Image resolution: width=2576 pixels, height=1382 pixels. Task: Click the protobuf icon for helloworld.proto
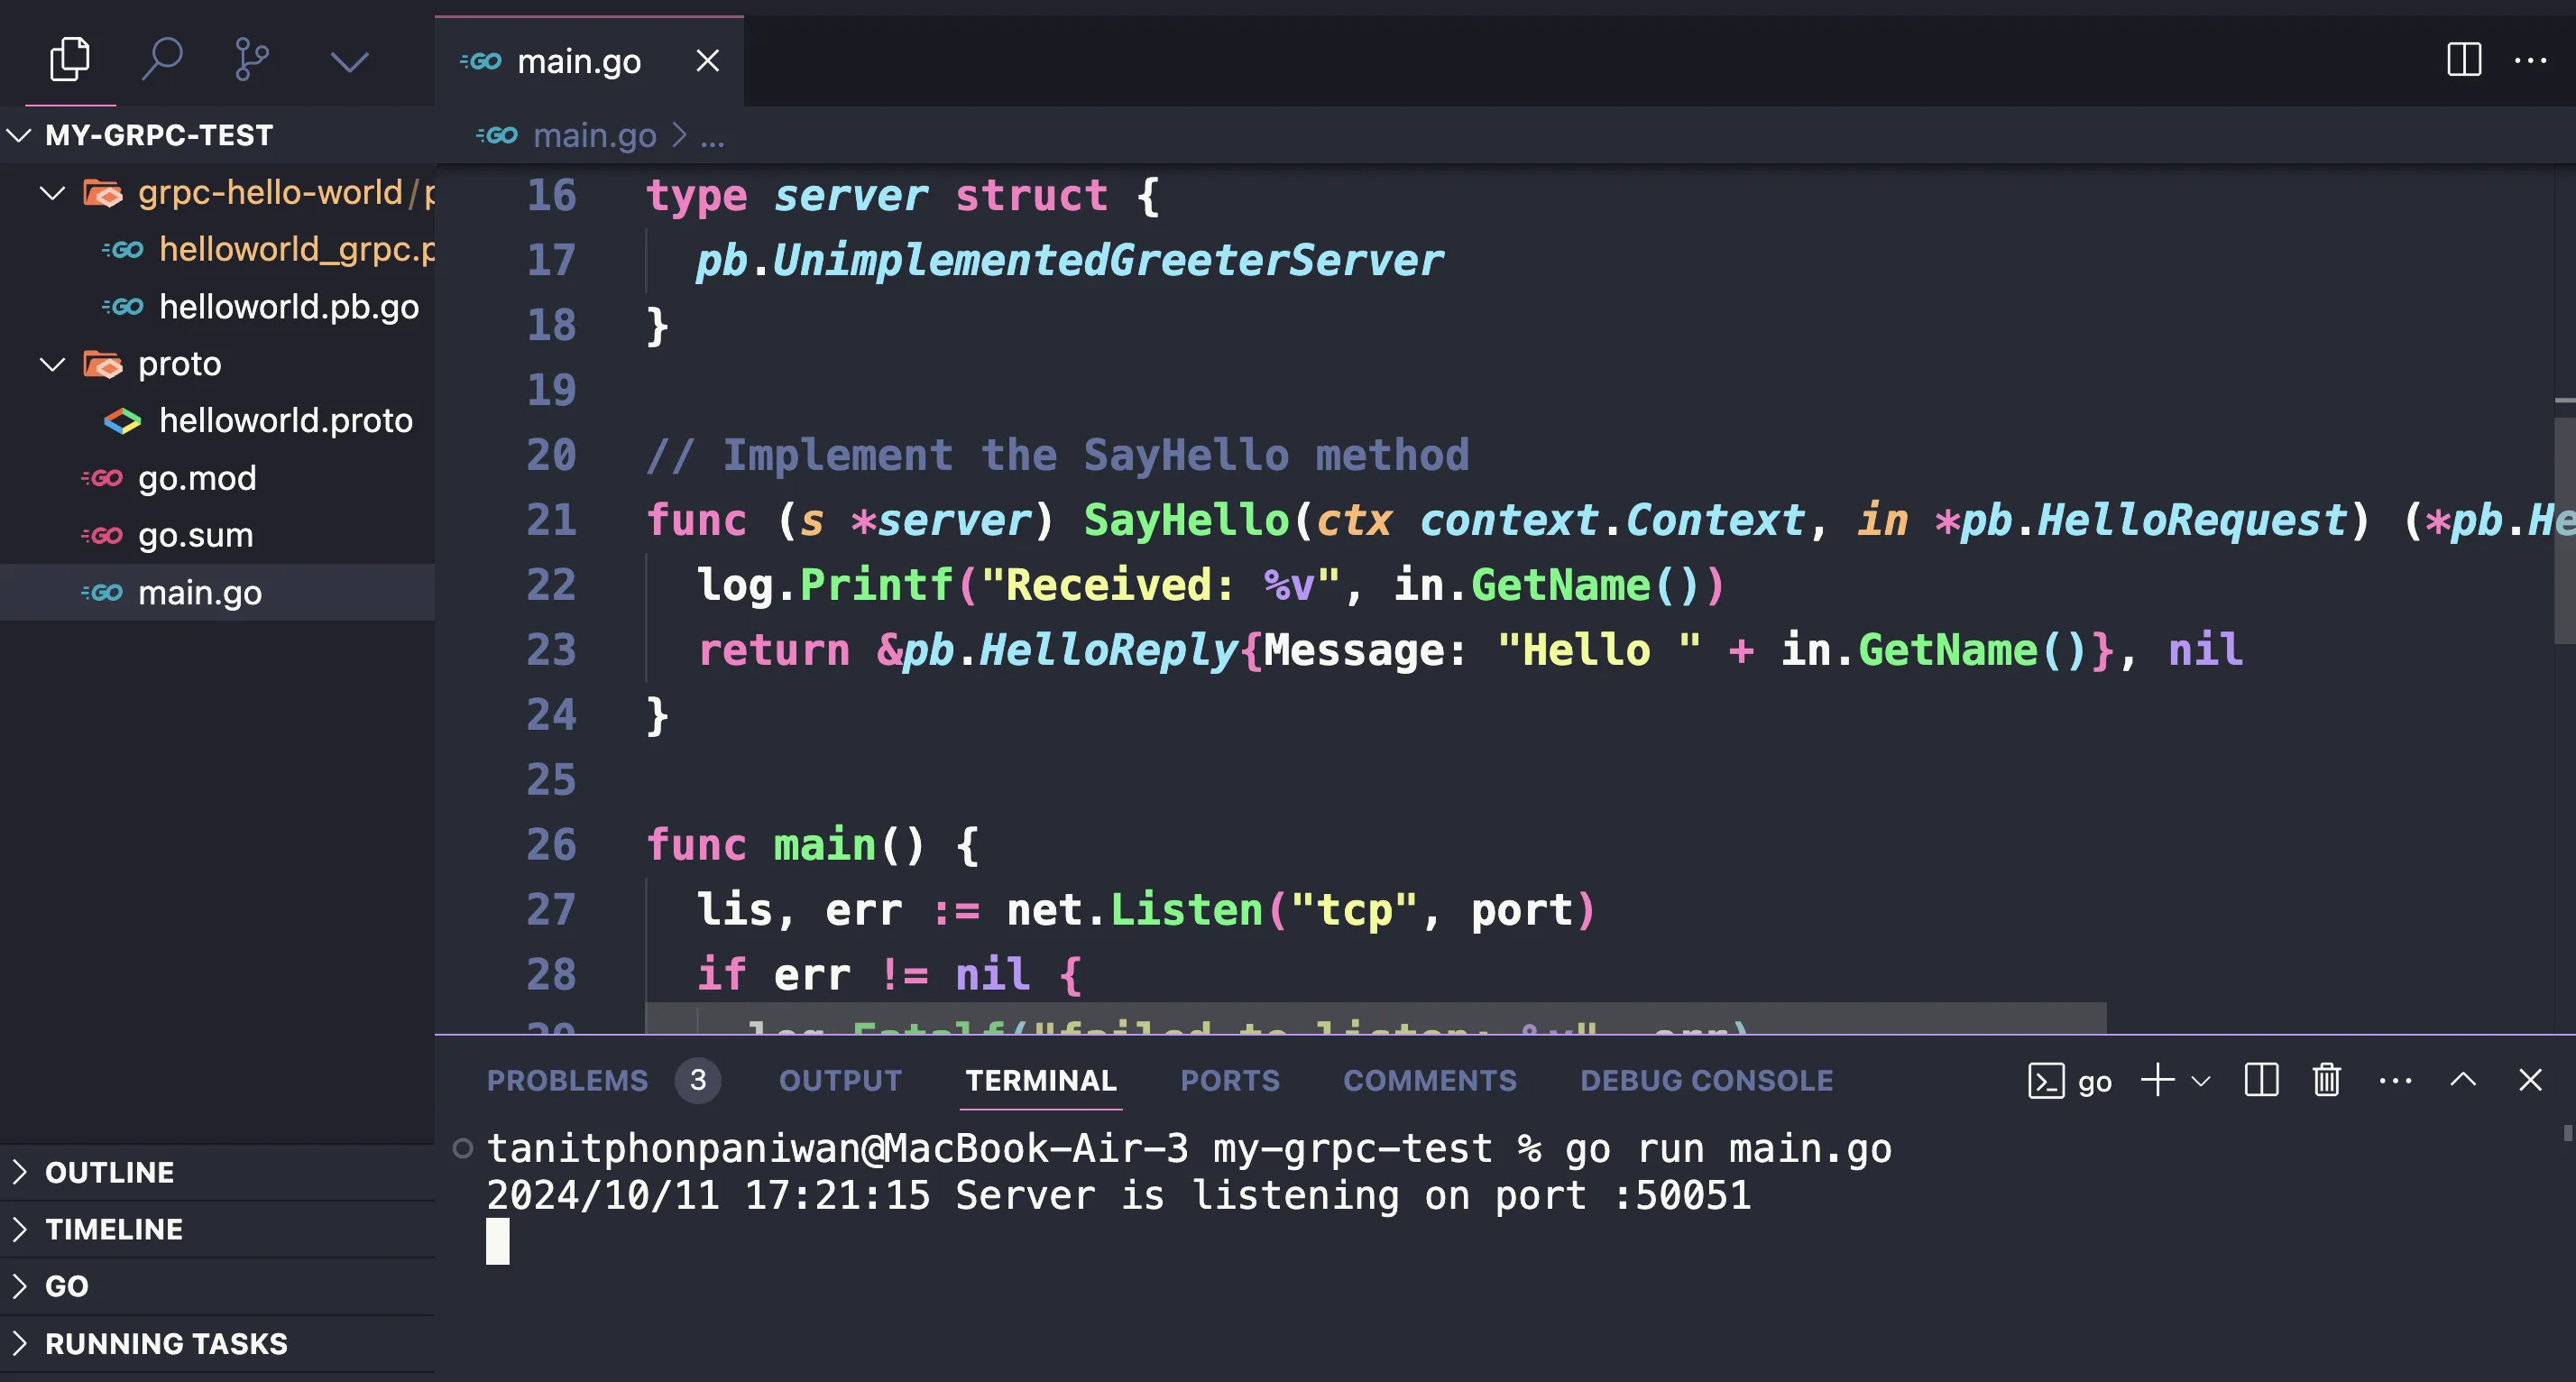123,421
